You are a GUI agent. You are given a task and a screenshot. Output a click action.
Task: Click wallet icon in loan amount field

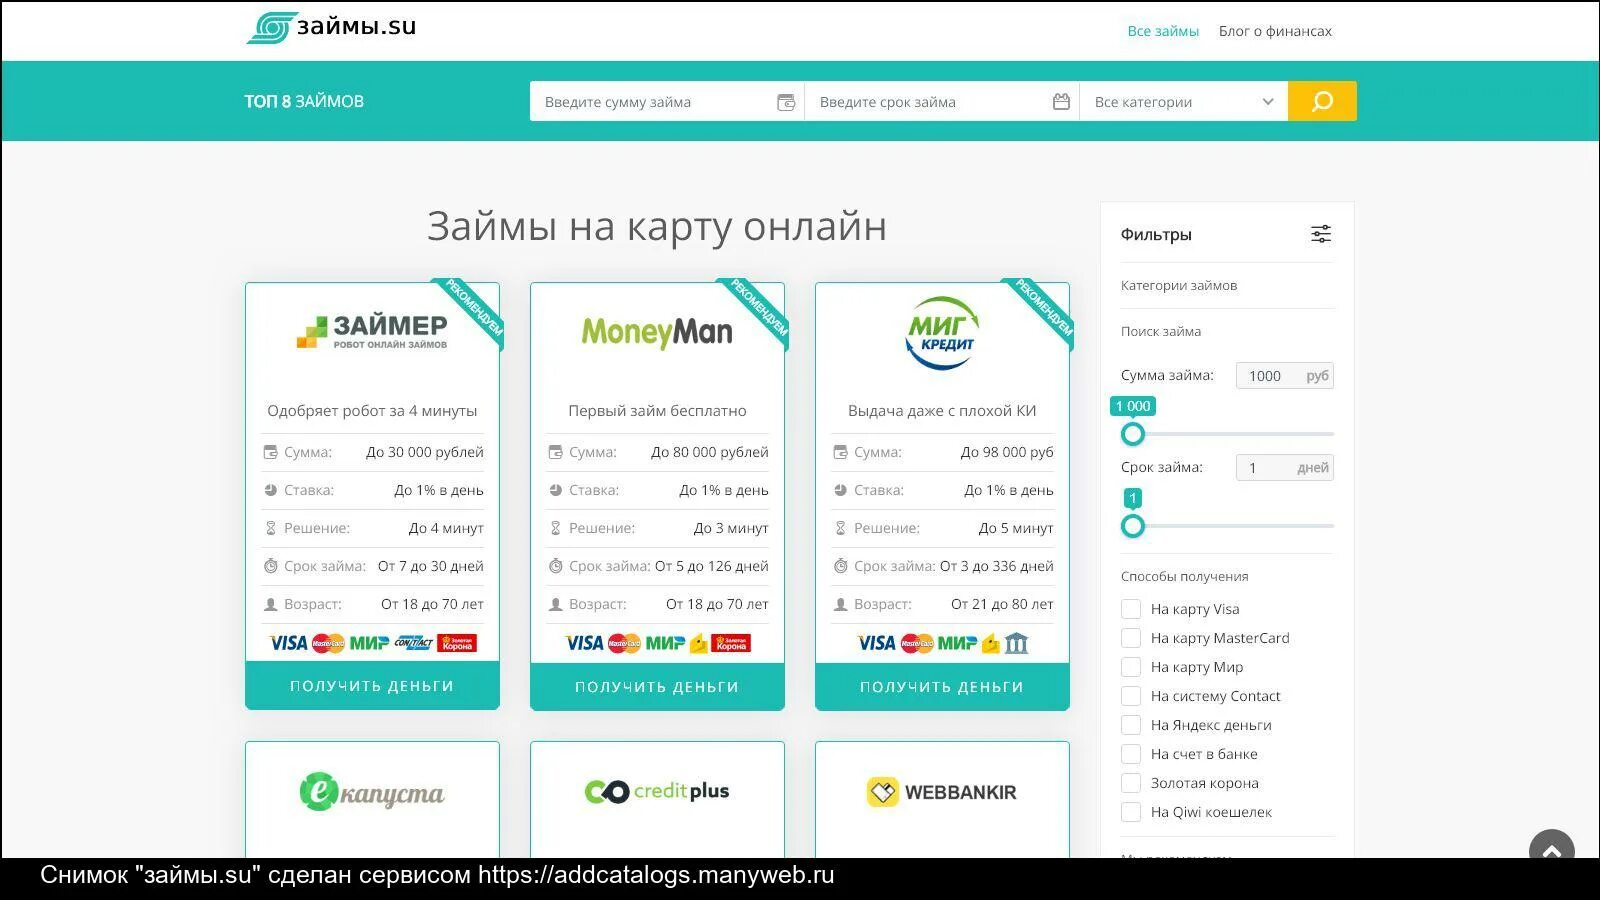click(786, 102)
